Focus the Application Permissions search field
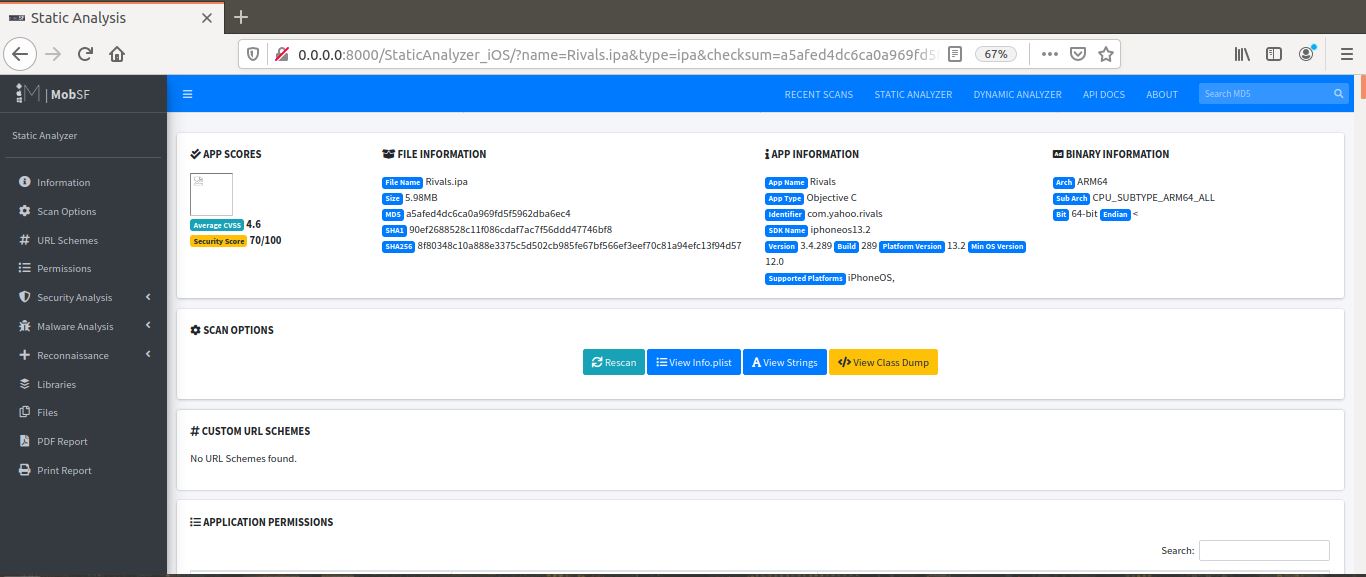Screen dimensions: 1366x577 (x=1264, y=550)
